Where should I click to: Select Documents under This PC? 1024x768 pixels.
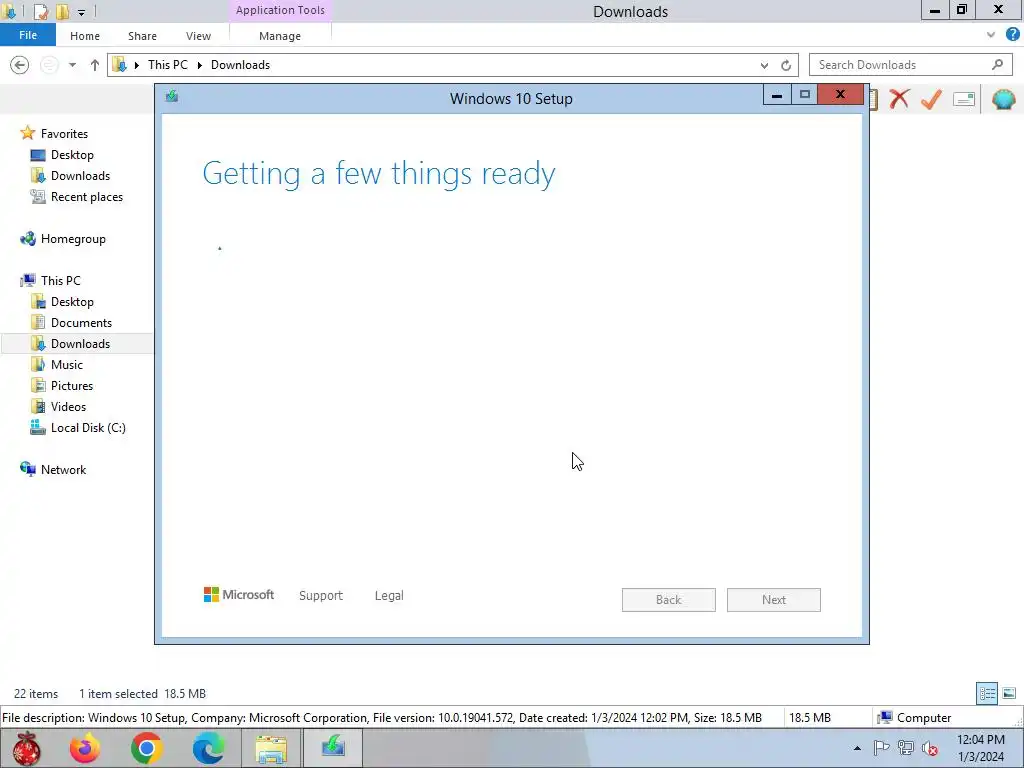click(81, 323)
